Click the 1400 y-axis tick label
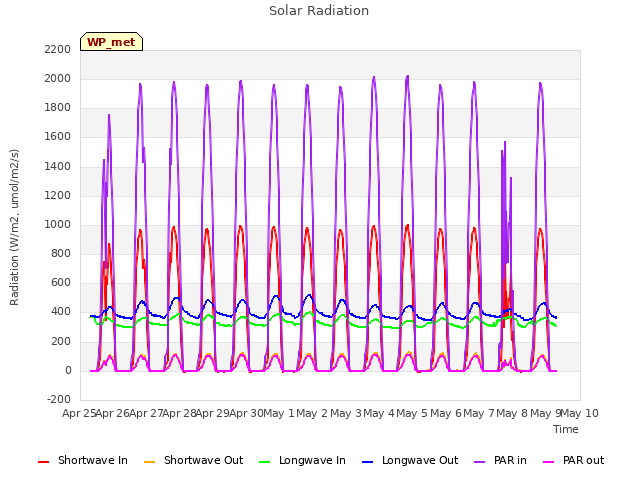Image resolution: width=640 pixels, height=480 pixels. [58, 167]
